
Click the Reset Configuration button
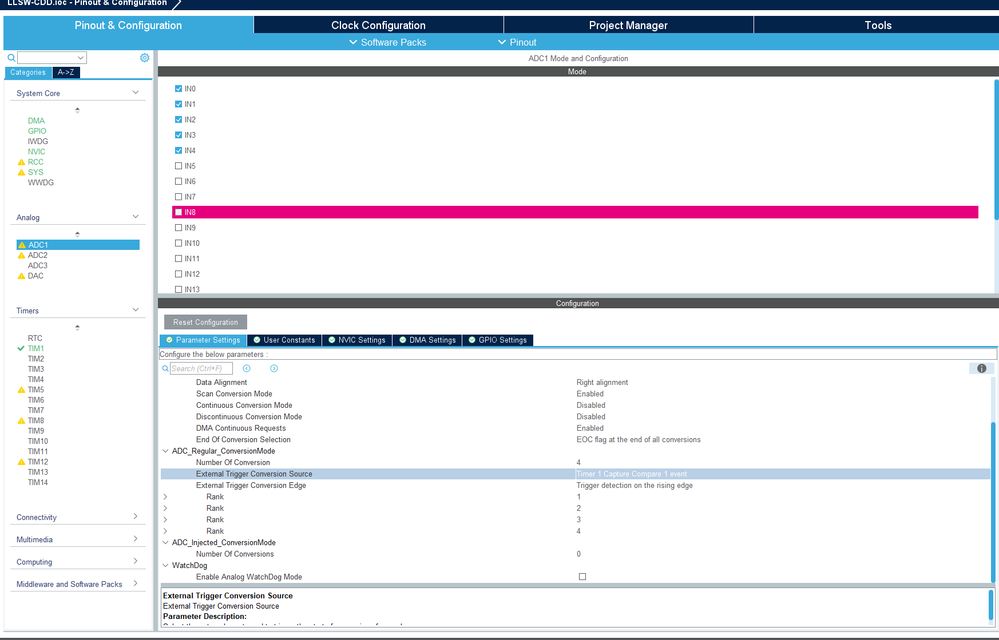coord(205,322)
